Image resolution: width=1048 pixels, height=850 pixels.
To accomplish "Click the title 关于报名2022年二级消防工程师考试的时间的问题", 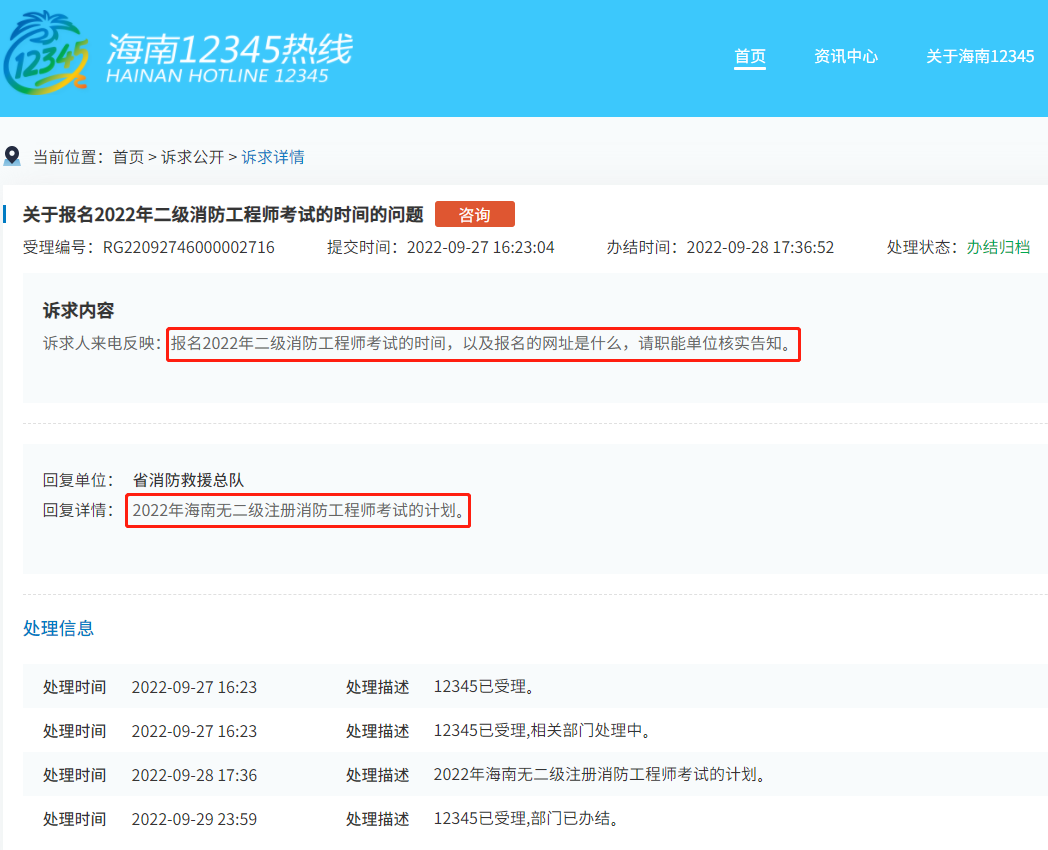I will tap(223, 215).
